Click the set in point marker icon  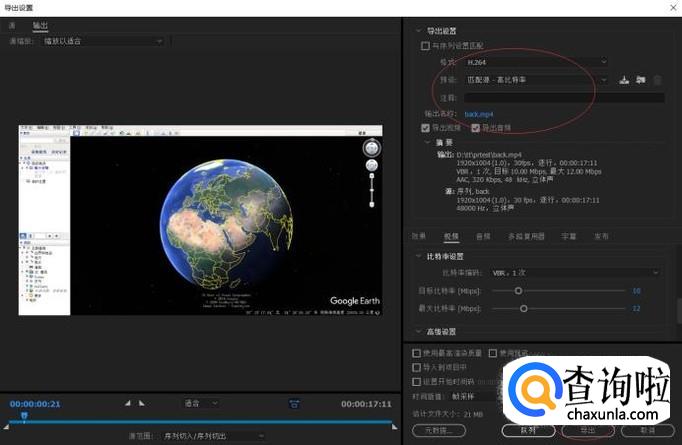click(x=127, y=403)
